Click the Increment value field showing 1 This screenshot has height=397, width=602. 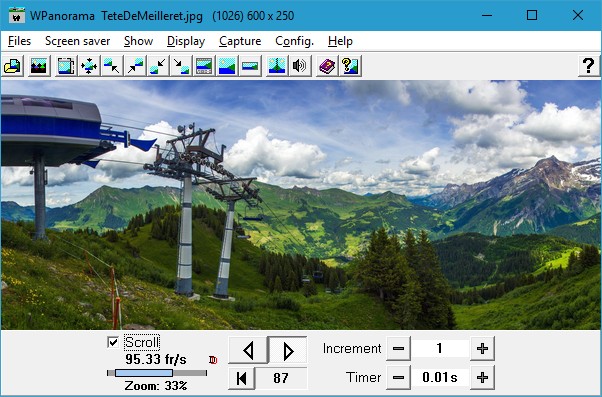[440, 349]
